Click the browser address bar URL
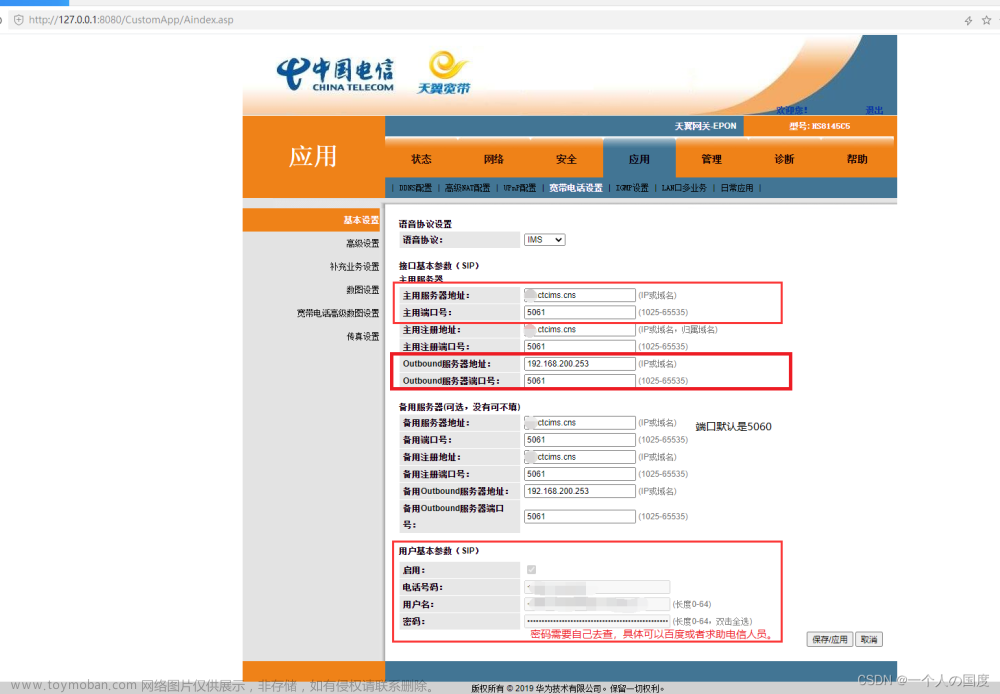The width and height of the screenshot is (1000, 694). coord(131,20)
